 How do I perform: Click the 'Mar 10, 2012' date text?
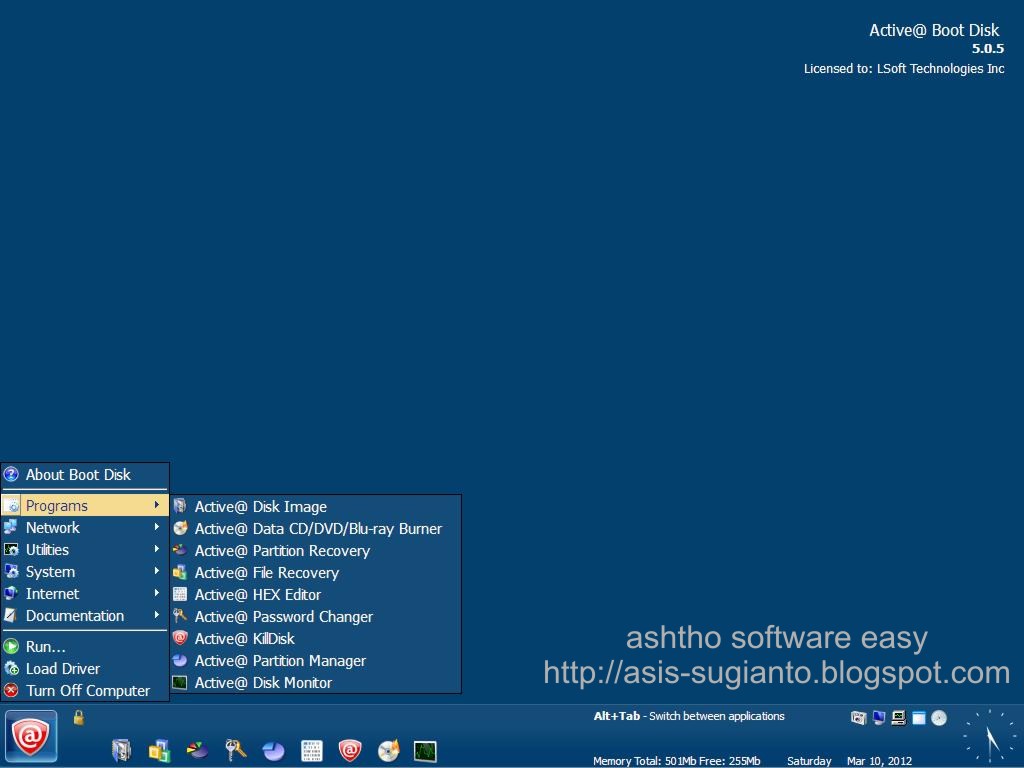(x=879, y=761)
